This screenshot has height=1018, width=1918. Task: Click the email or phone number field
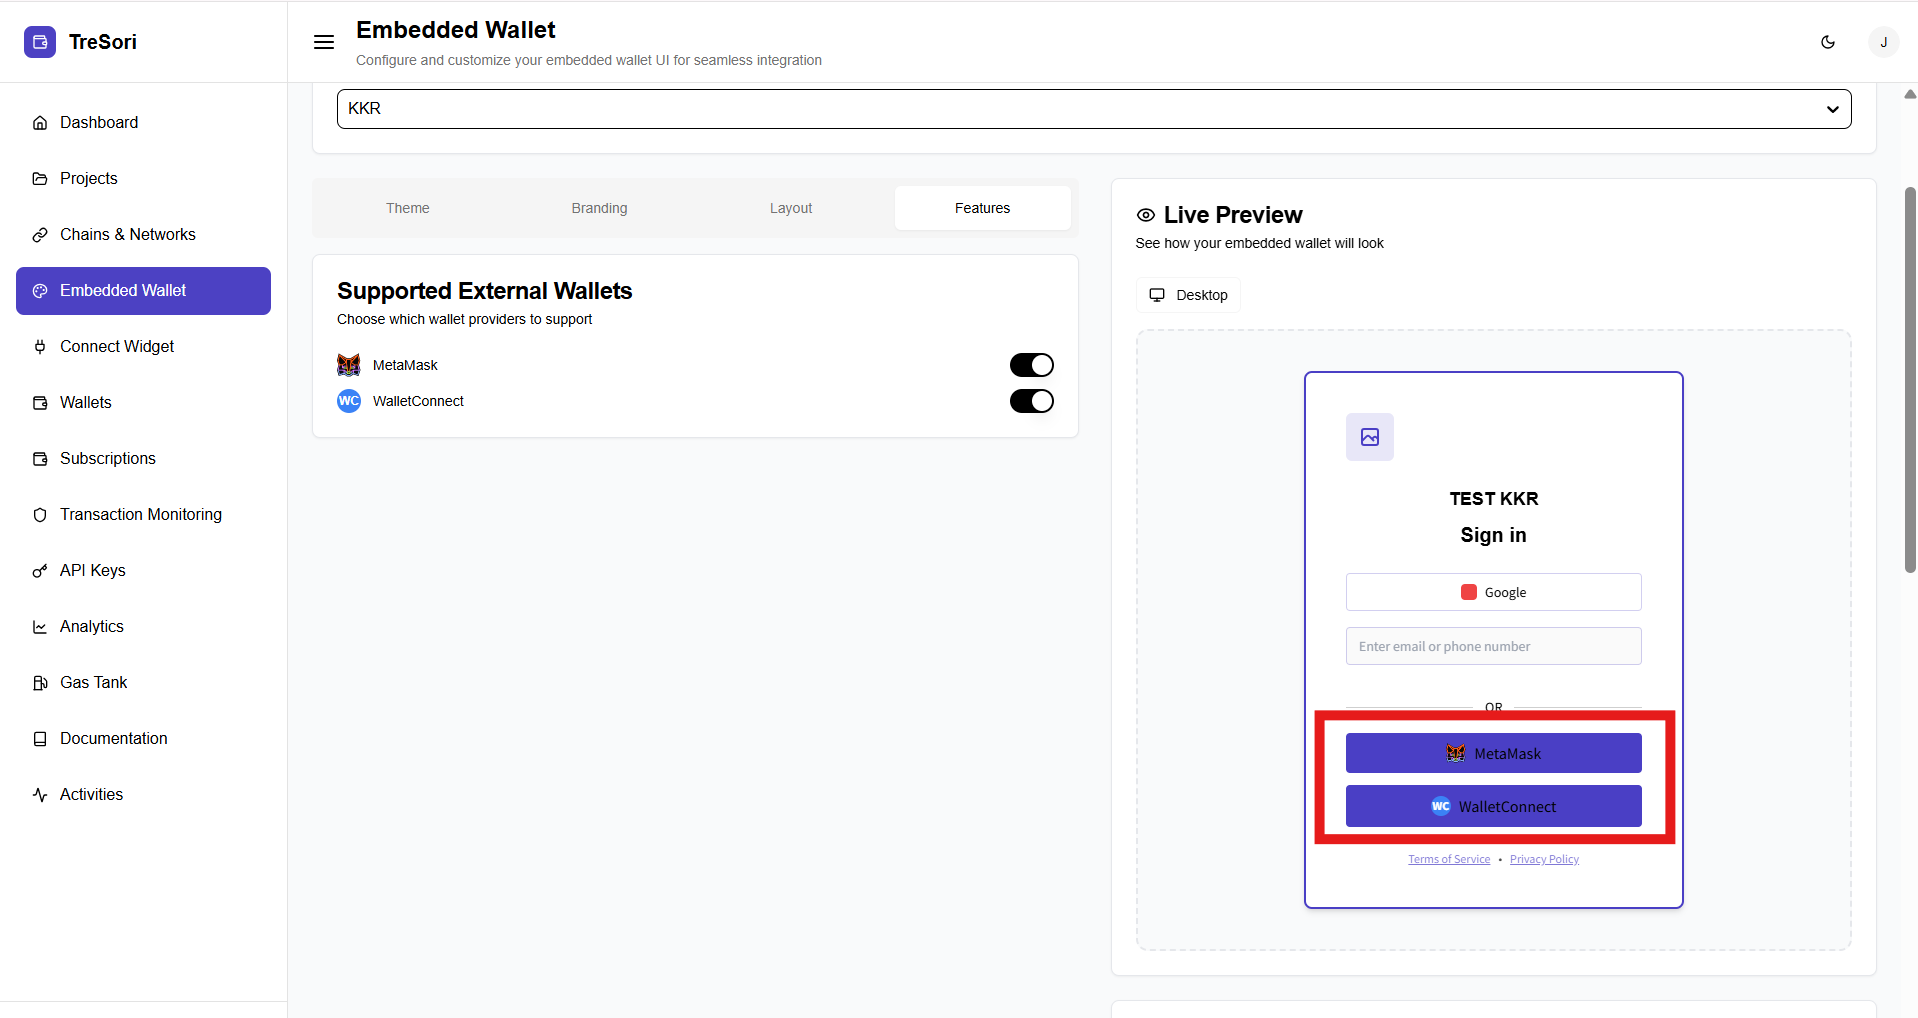(x=1493, y=646)
